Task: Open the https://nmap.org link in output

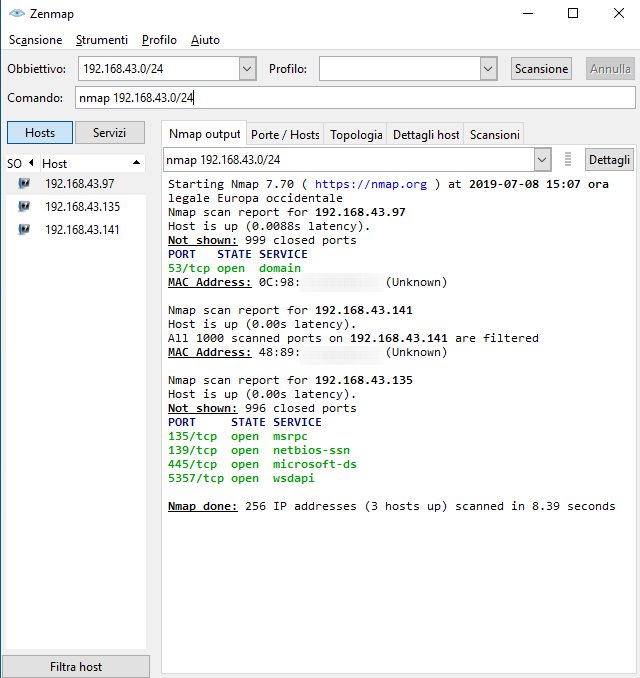Action: (x=371, y=185)
